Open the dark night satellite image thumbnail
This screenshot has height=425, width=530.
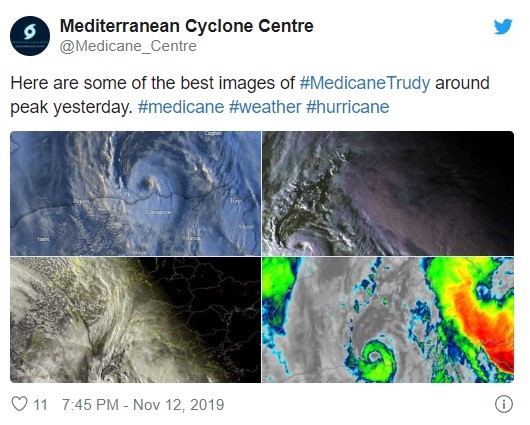[x=388, y=193]
